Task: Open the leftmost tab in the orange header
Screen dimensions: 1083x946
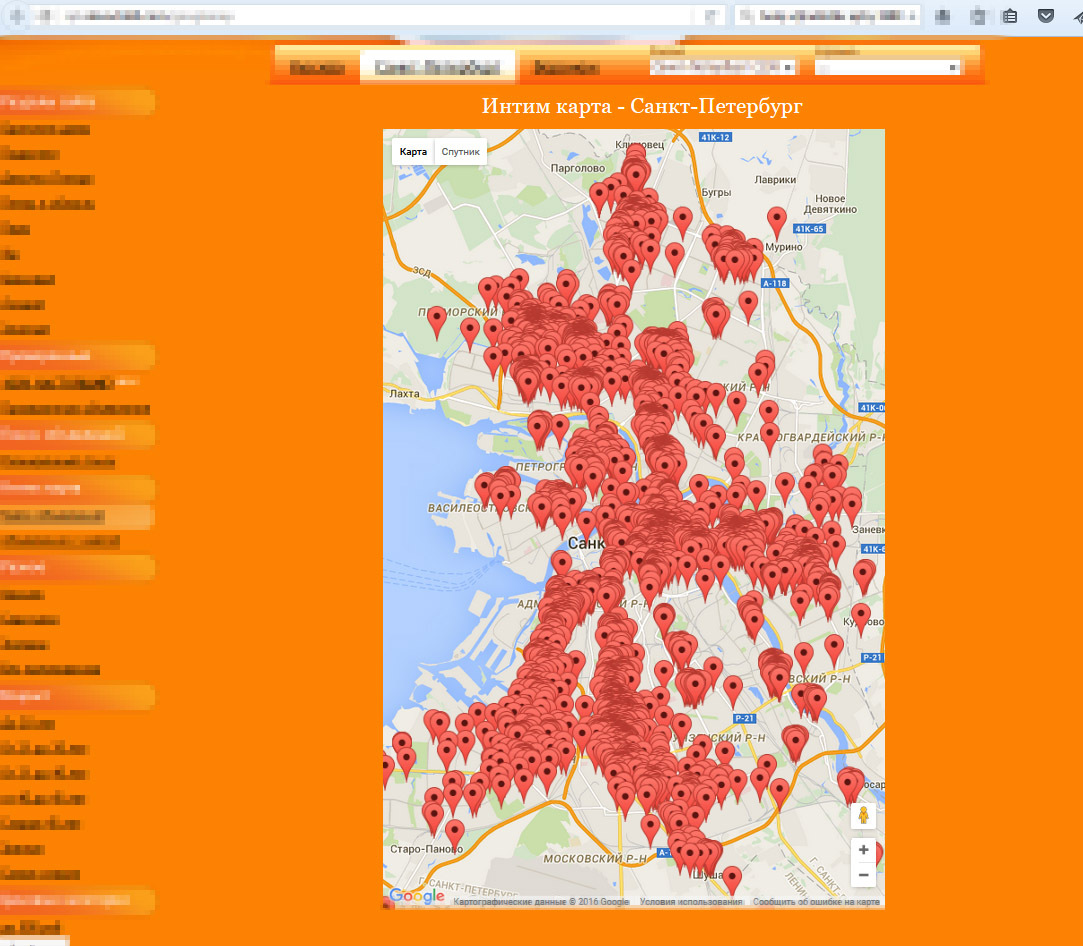Action: coord(317,68)
